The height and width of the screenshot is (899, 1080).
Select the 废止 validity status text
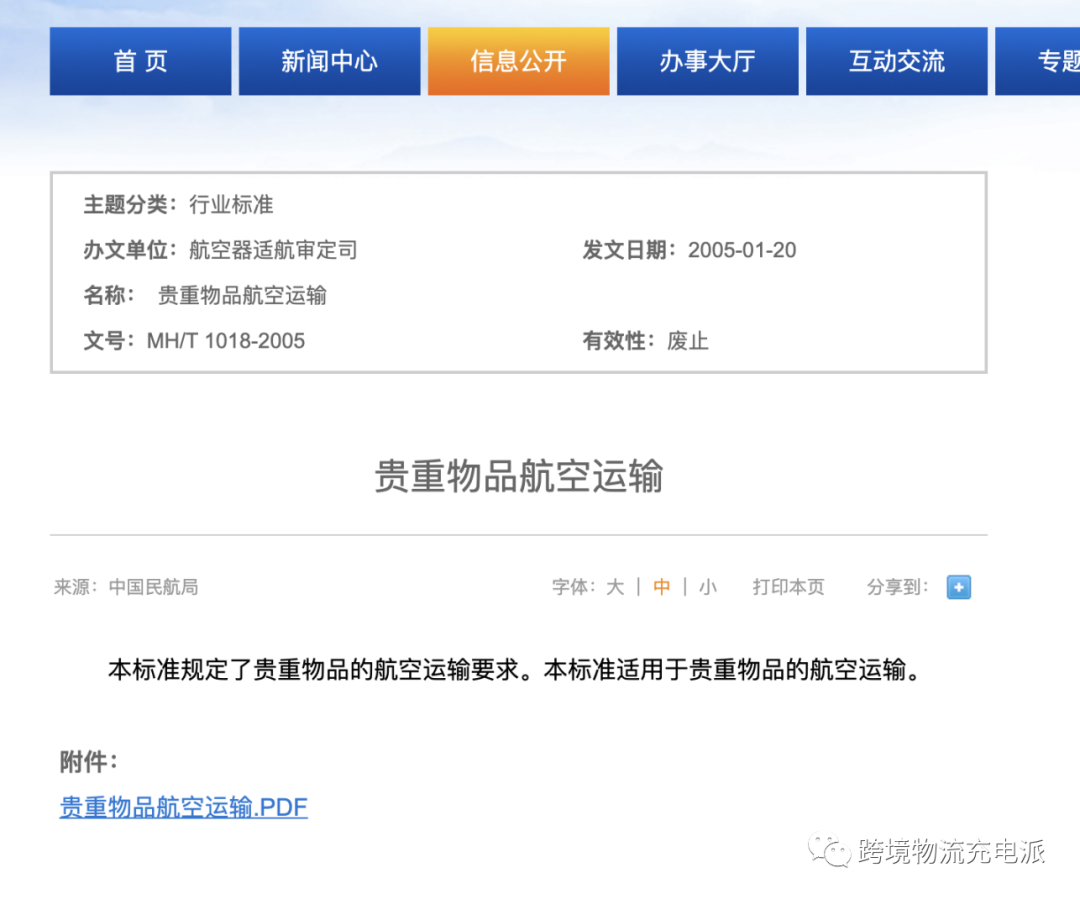coord(687,340)
